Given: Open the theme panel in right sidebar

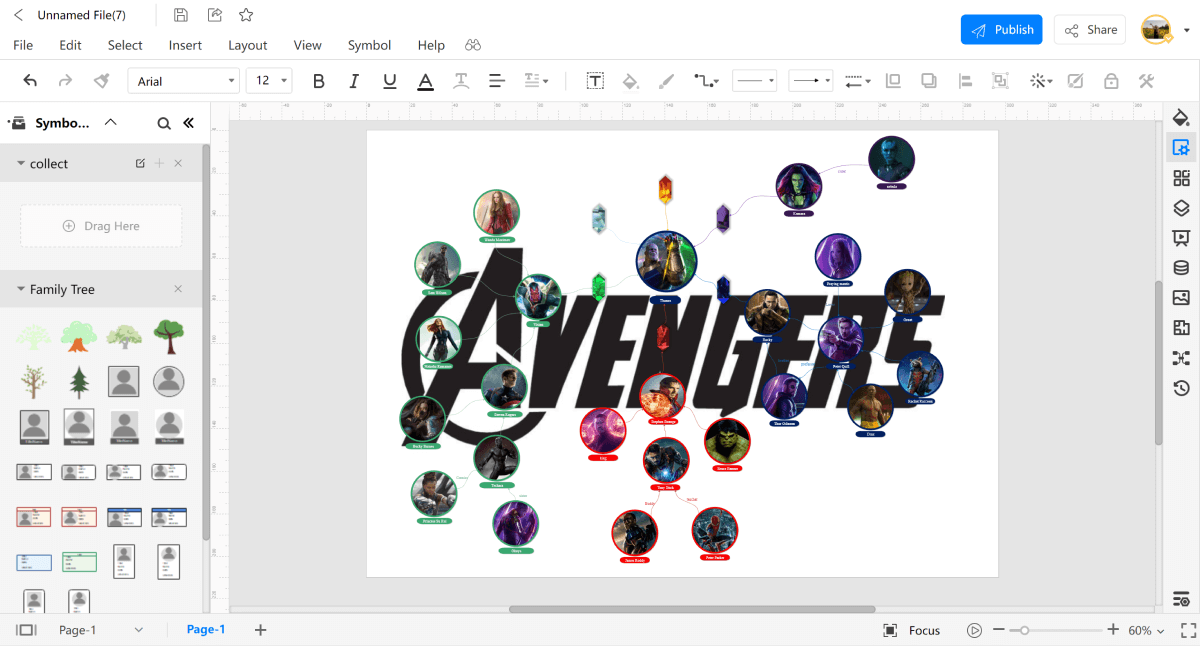Looking at the screenshot, I should [1181, 117].
